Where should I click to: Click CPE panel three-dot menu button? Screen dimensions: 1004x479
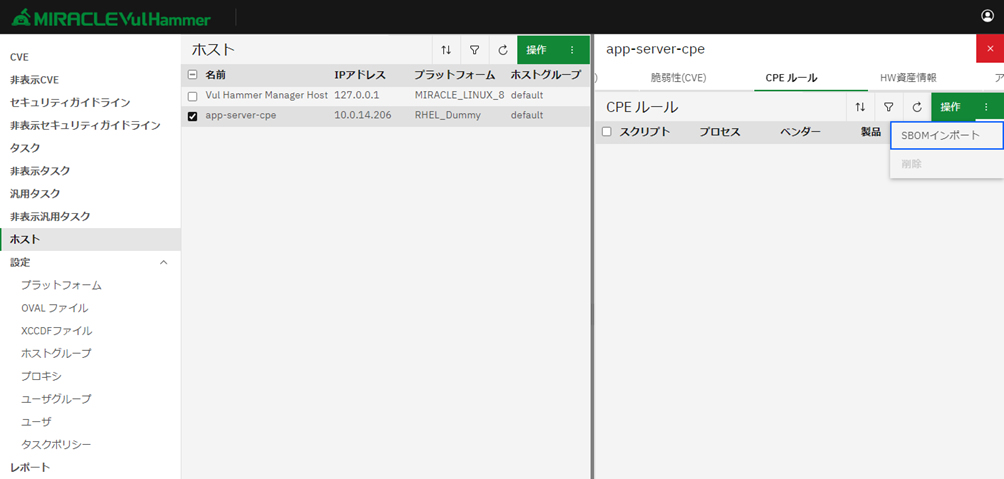(x=986, y=107)
